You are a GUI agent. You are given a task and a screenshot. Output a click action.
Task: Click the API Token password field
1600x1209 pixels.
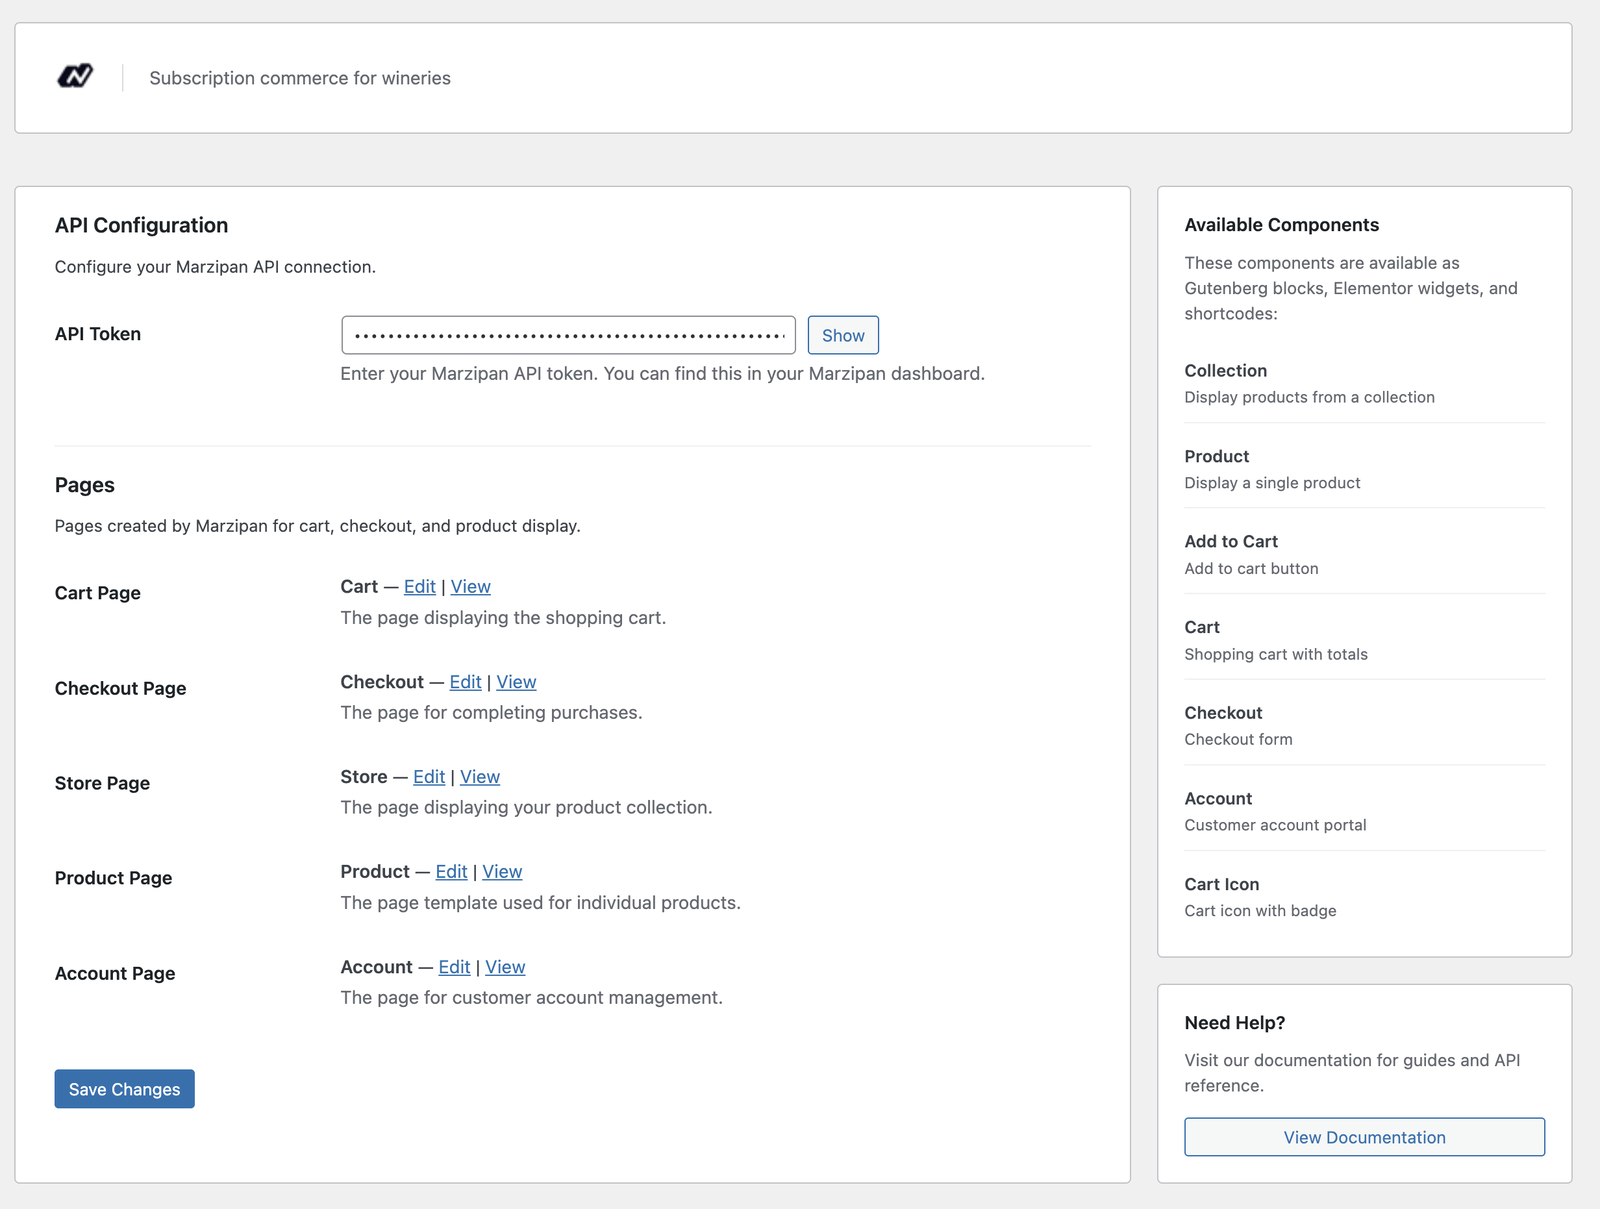[568, 335]
